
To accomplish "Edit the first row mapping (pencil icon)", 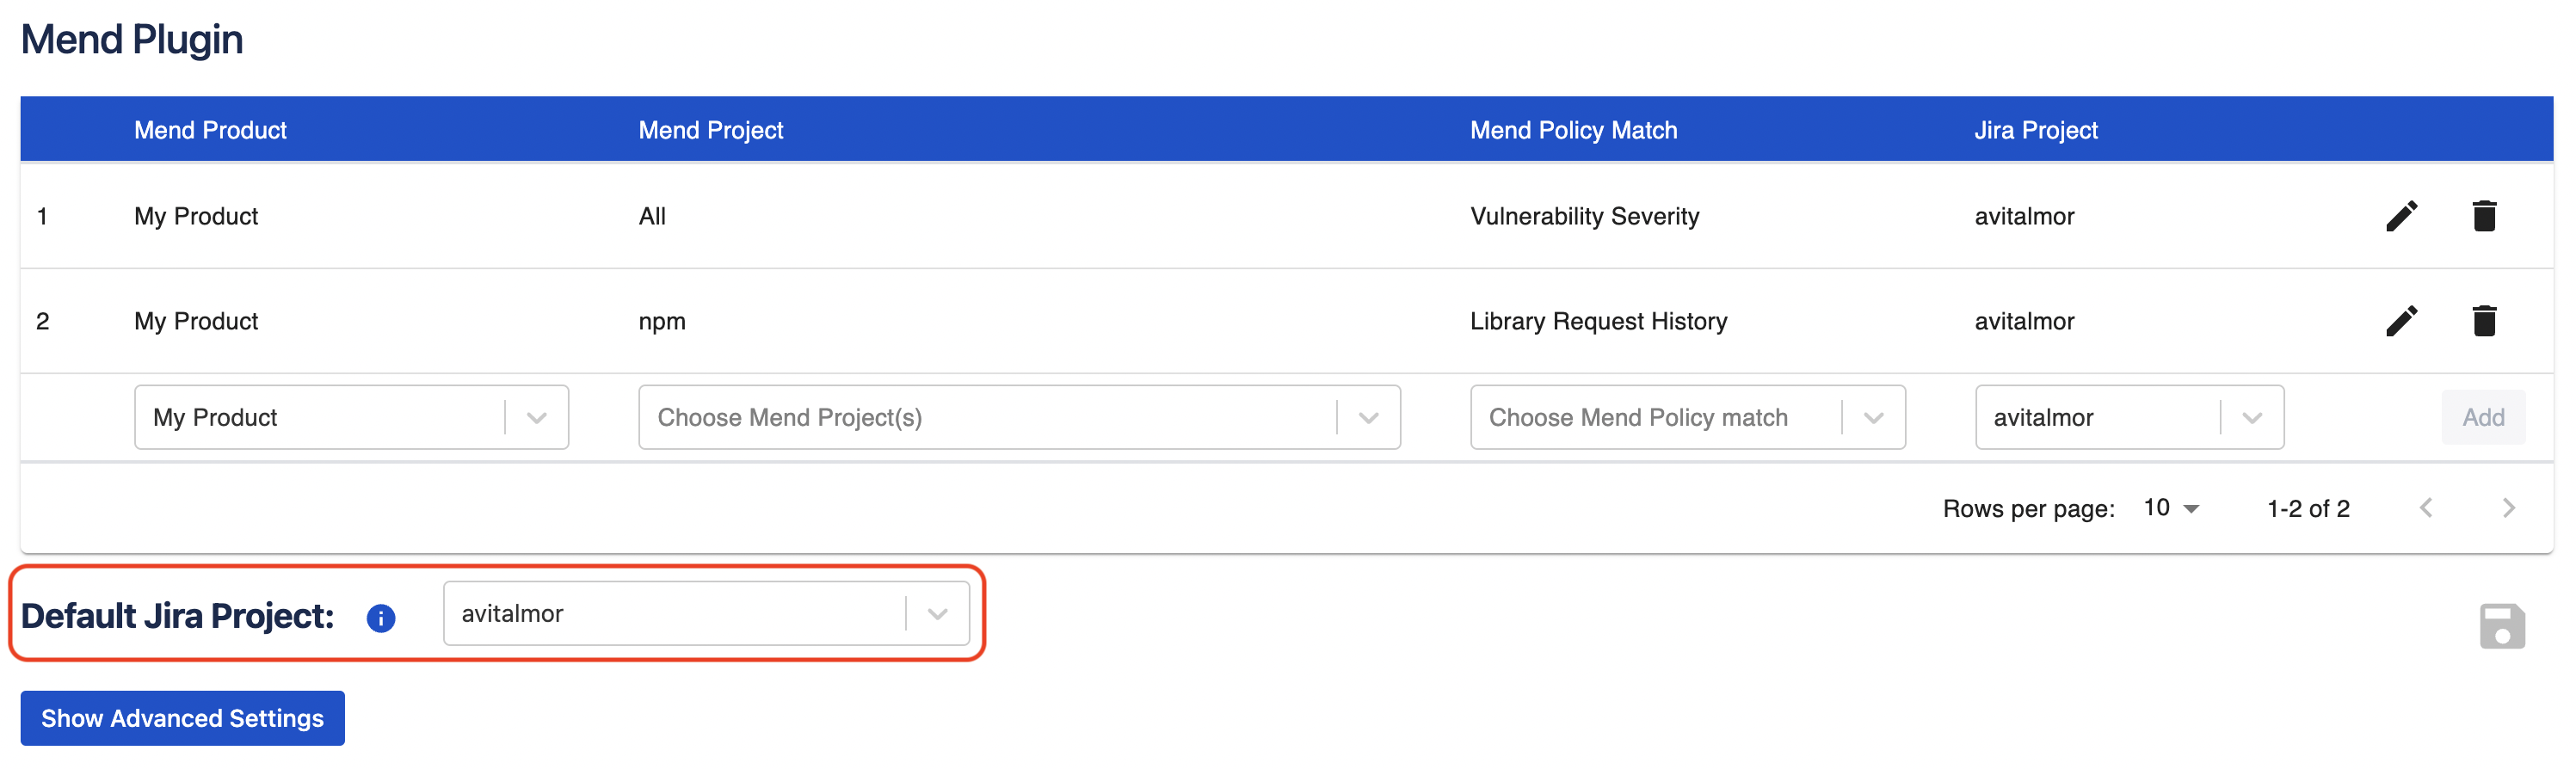I will point(2401,216).
